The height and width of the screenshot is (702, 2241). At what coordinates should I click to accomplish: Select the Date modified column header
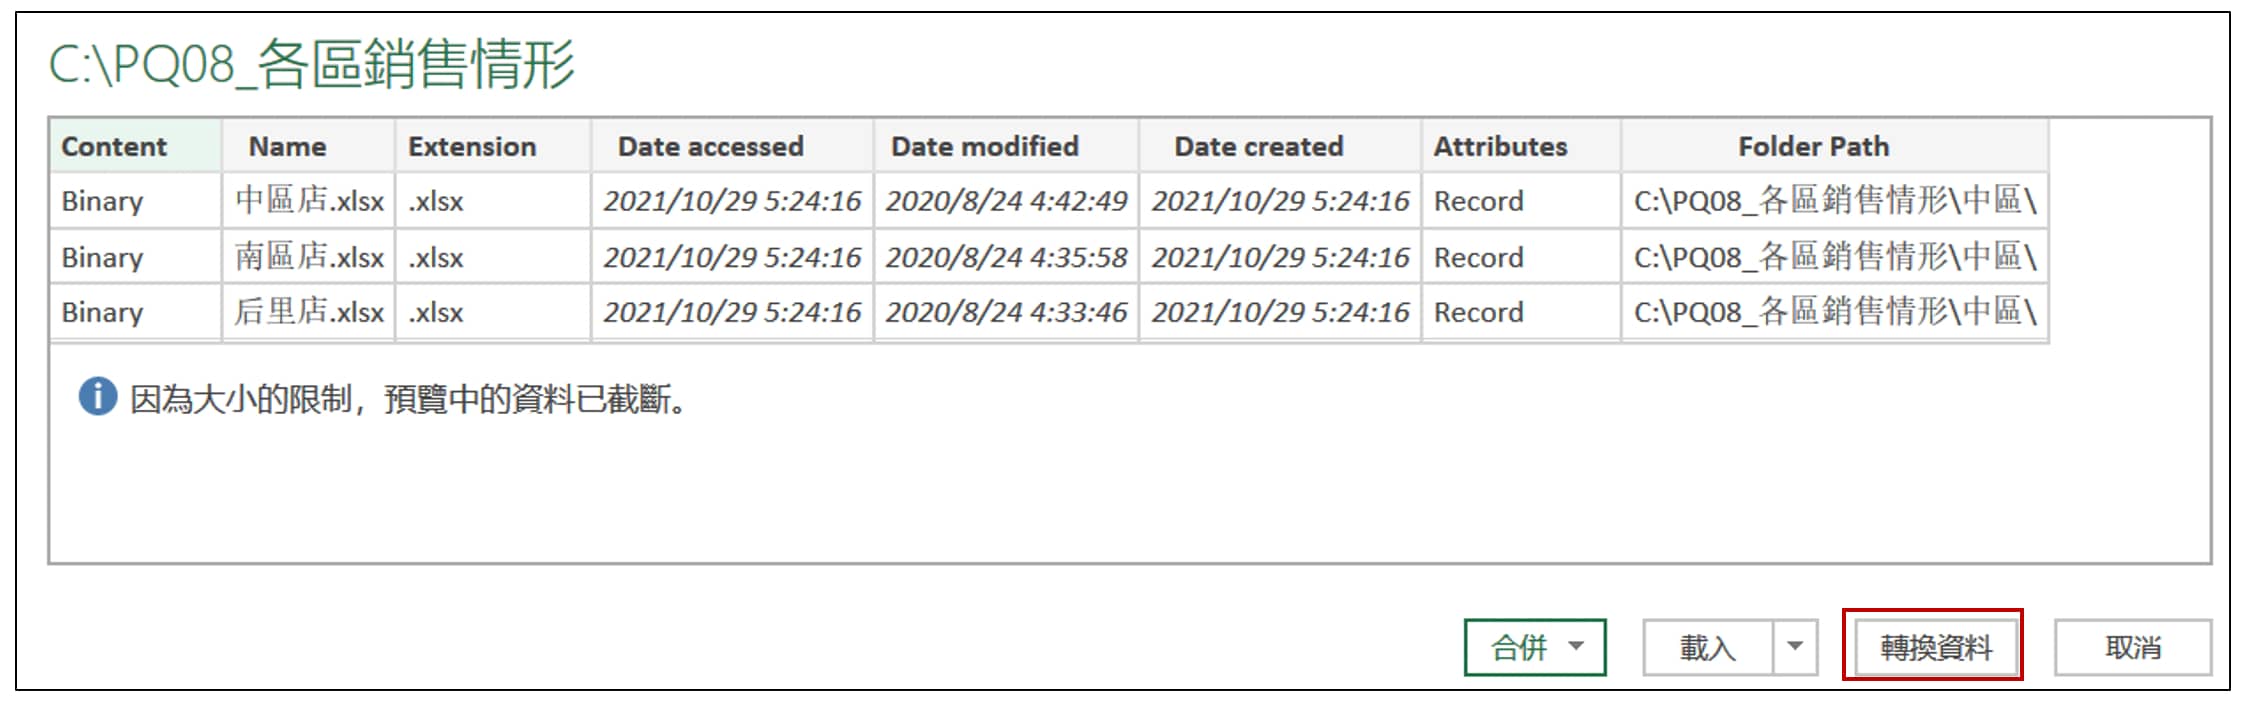[x=984, y=146]
